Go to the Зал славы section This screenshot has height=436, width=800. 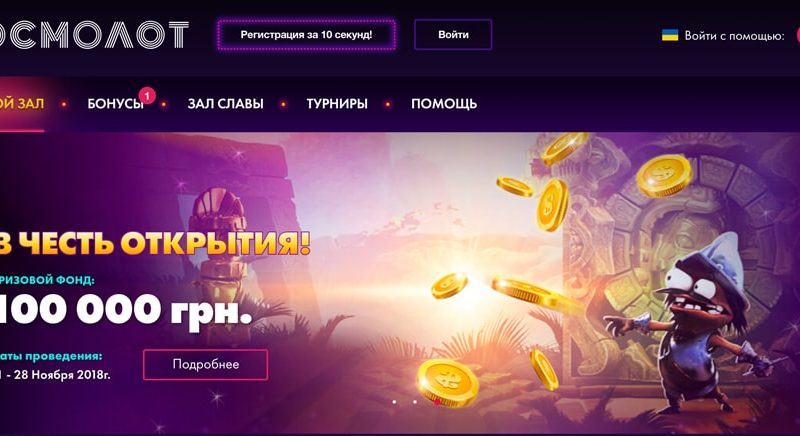pyautogui.click(x=226, y=104)
